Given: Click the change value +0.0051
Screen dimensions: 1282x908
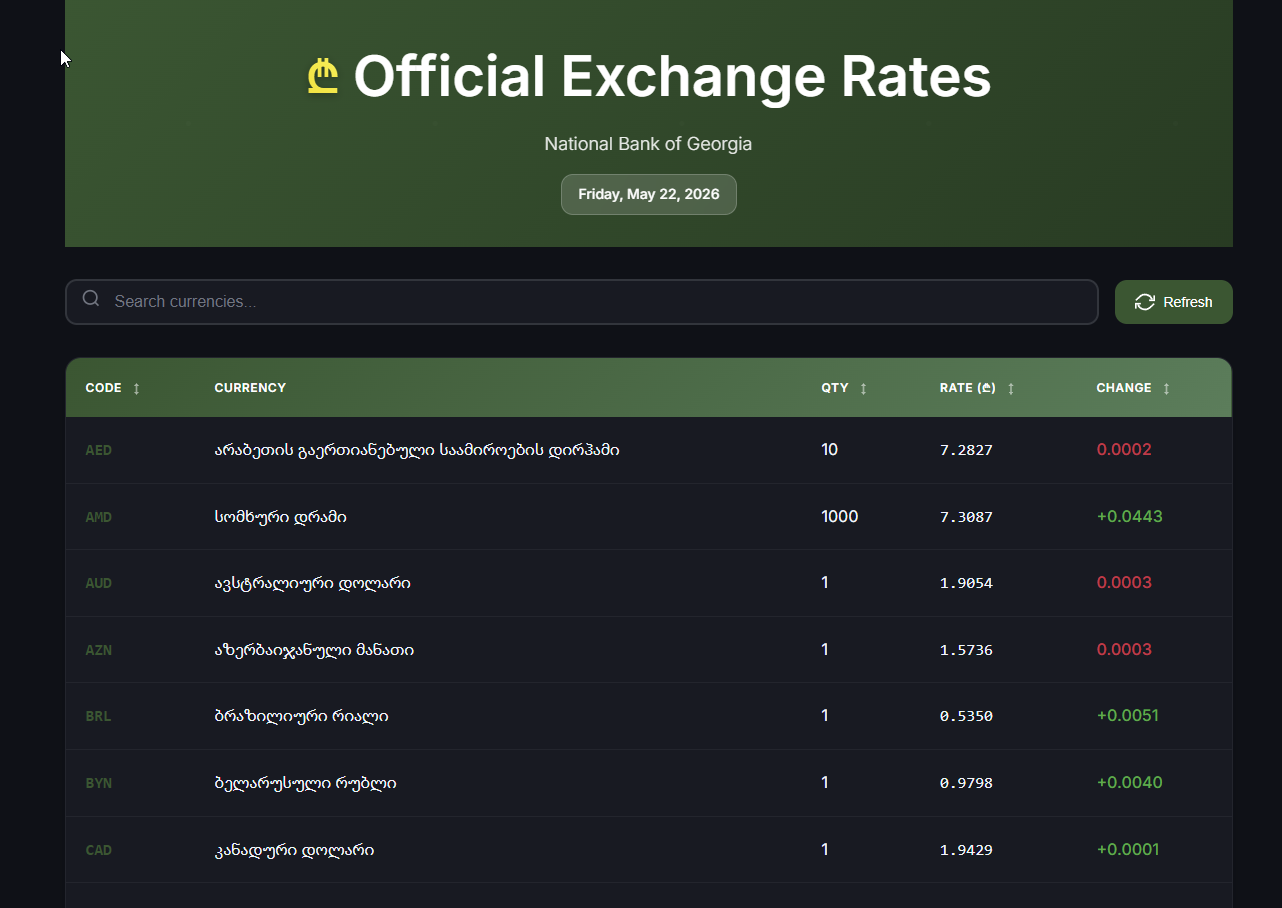Looking at the screenshot, I should coord(1128,716).
